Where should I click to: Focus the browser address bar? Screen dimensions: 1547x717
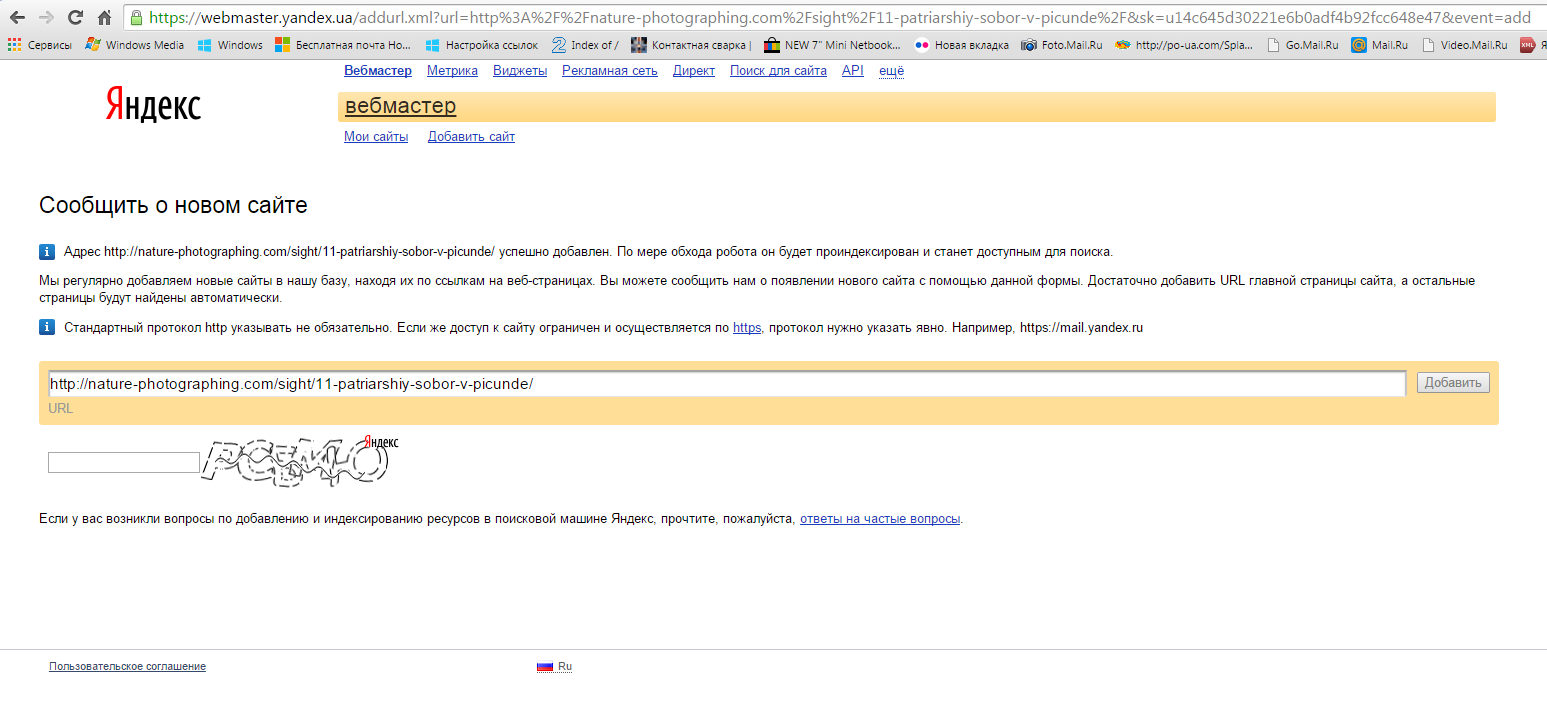coord(840,18)
